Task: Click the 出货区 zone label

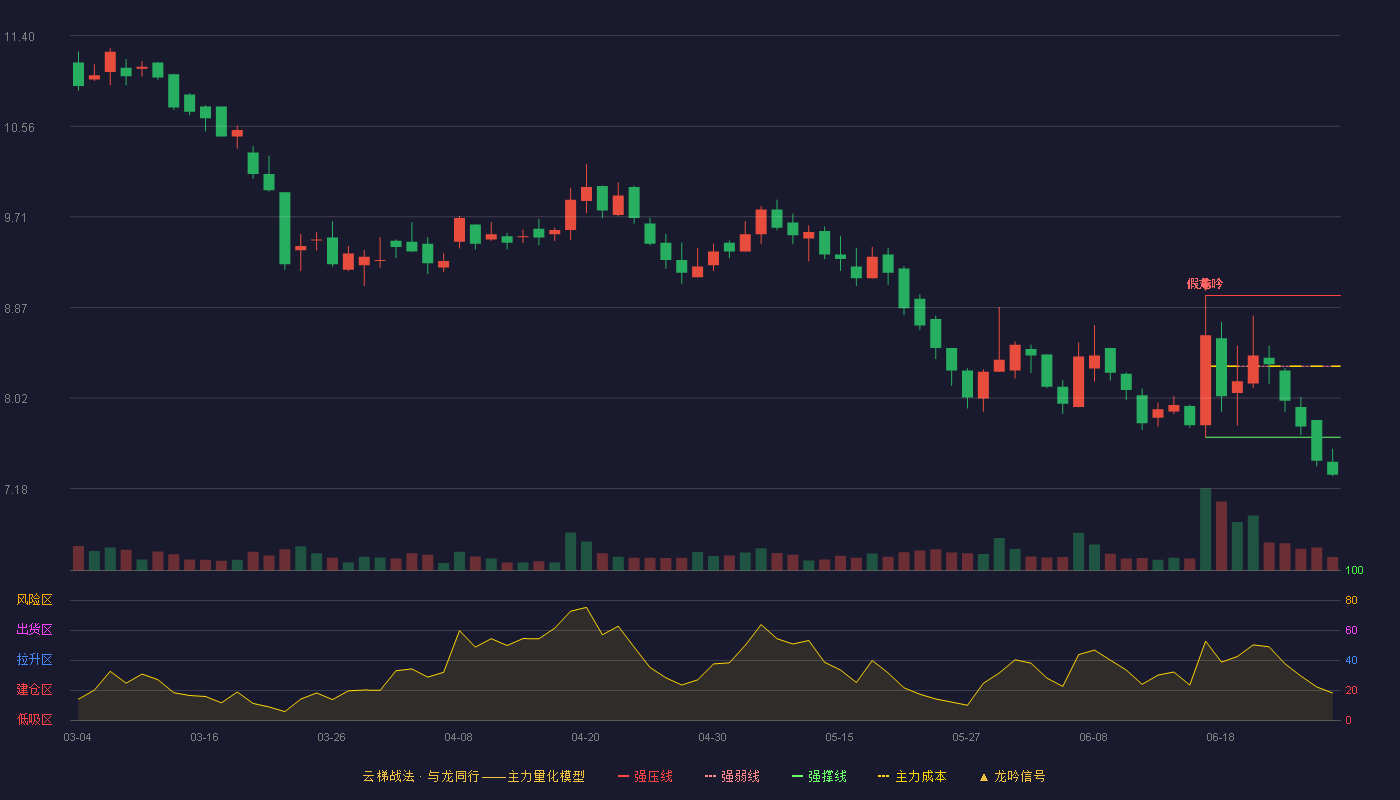Action: tap(34, 630)
